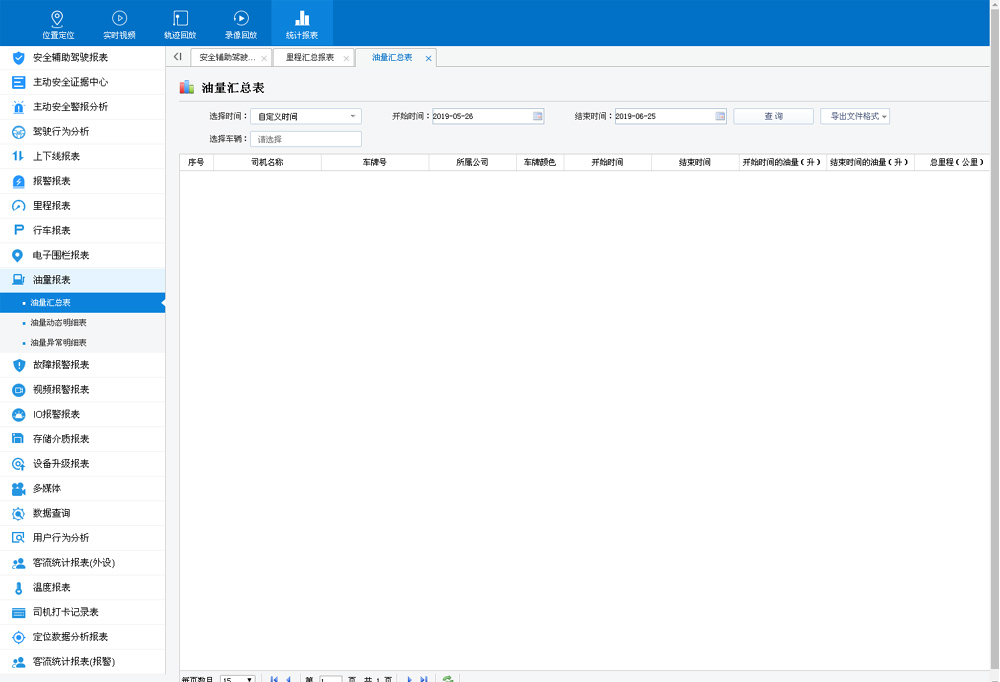This screenshot has width=1000, height=682.
Task: Click the calendar icon for 开始时间
Action: tap(538, 116)
